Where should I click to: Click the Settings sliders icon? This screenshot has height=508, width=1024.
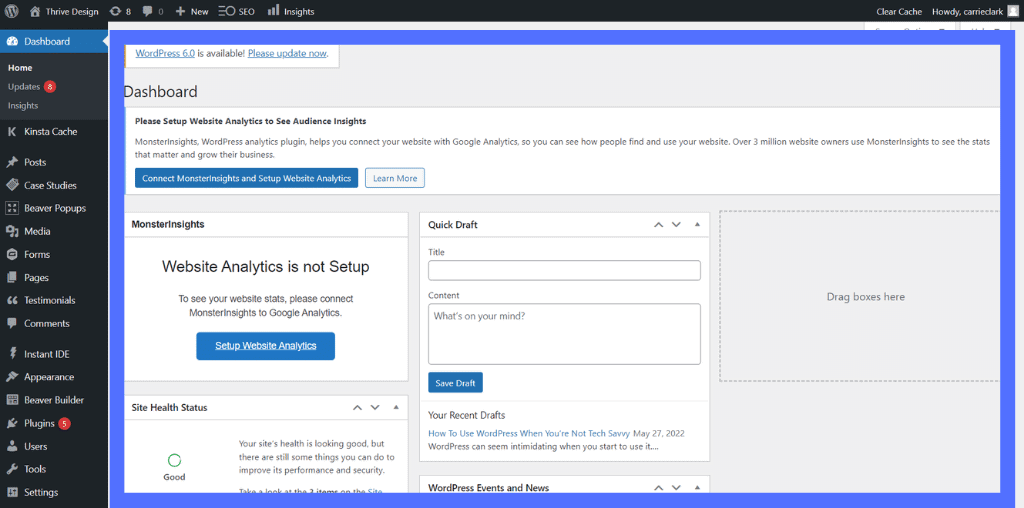(12, 492)
